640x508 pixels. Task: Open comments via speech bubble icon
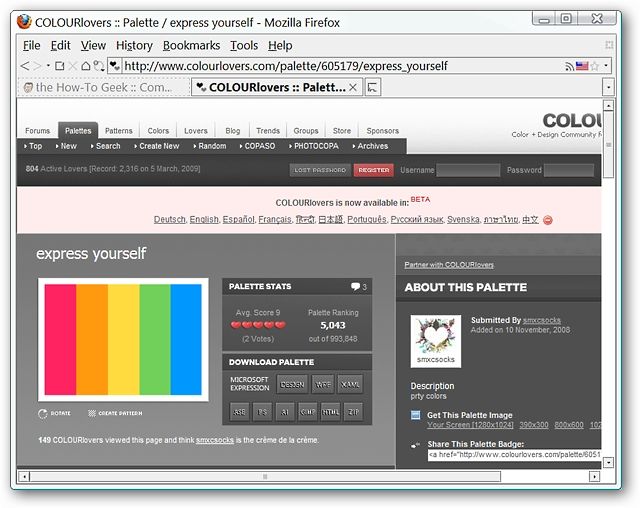point(356,286)
